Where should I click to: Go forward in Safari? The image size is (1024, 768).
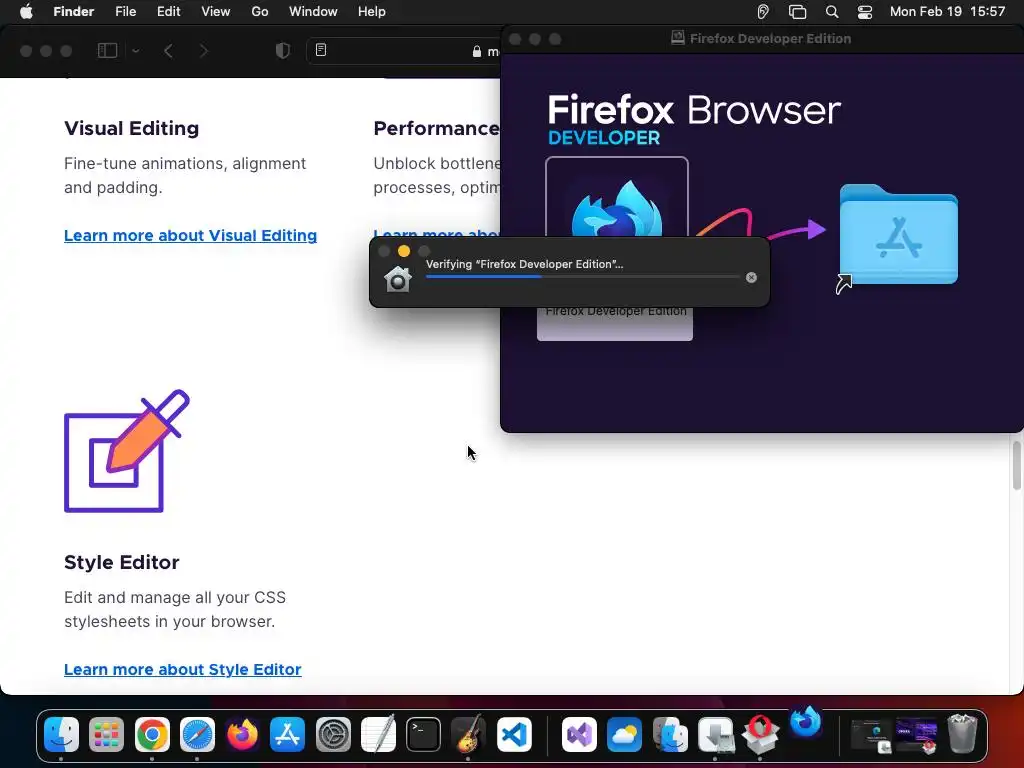(x=203, y=51)
